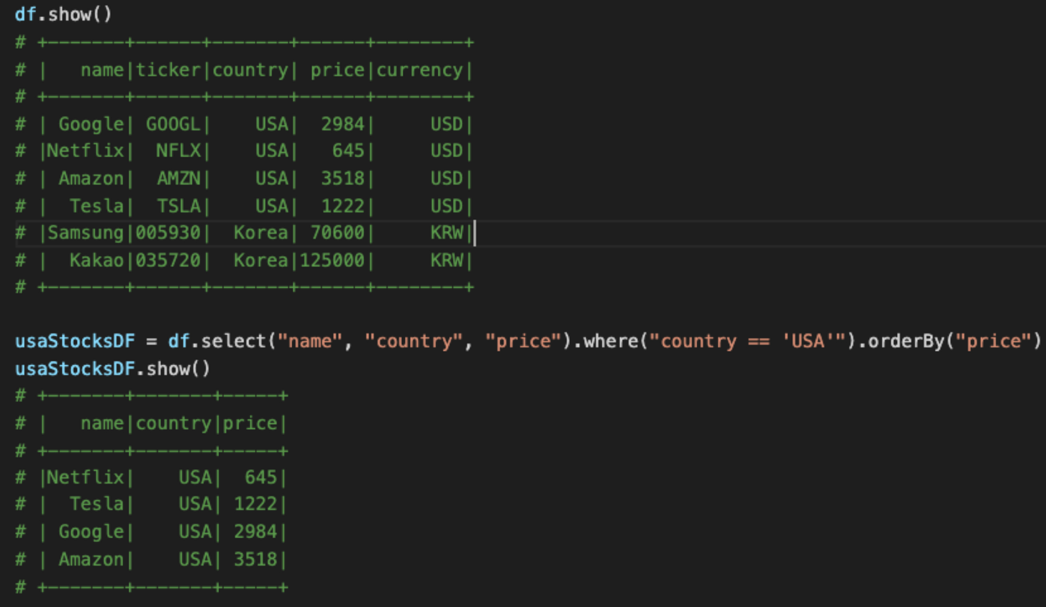Click 'AMZN' ticker value

(179, 179)
